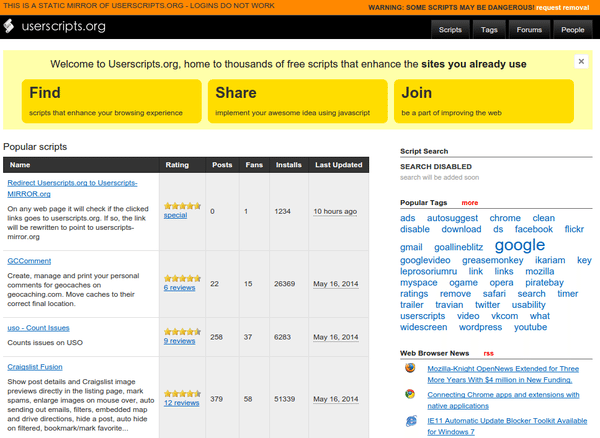The height and width of the screenshot is (438, 600).
Task: Open the Scripts tab
Action: pos(450,30)
